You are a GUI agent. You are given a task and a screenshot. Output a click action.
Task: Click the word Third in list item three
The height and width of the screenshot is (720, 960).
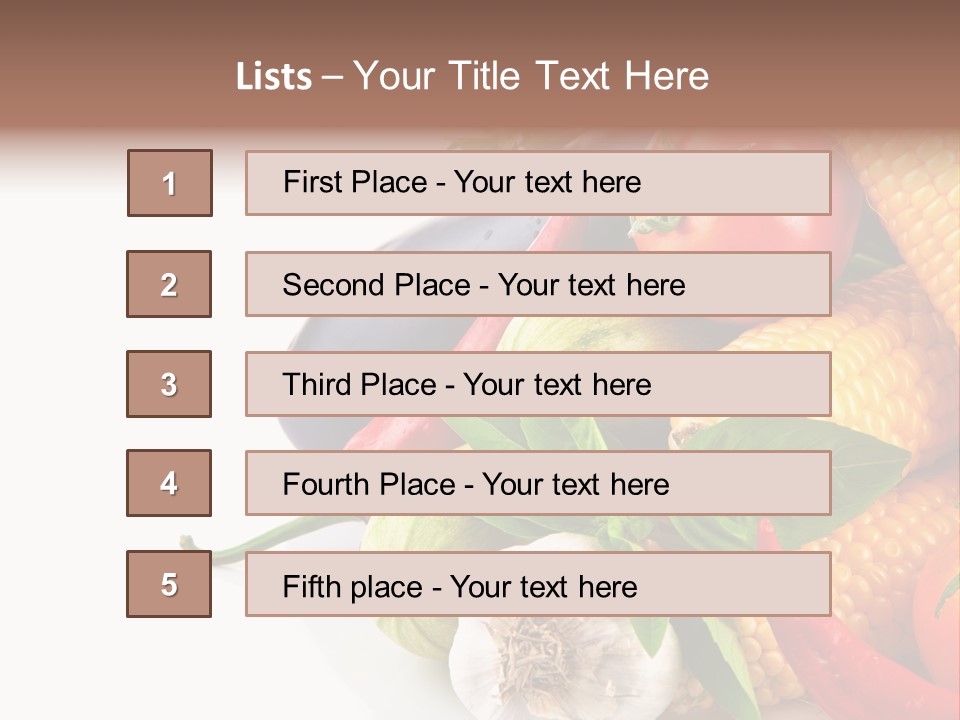pyautogui.click(x=316, y=384)
